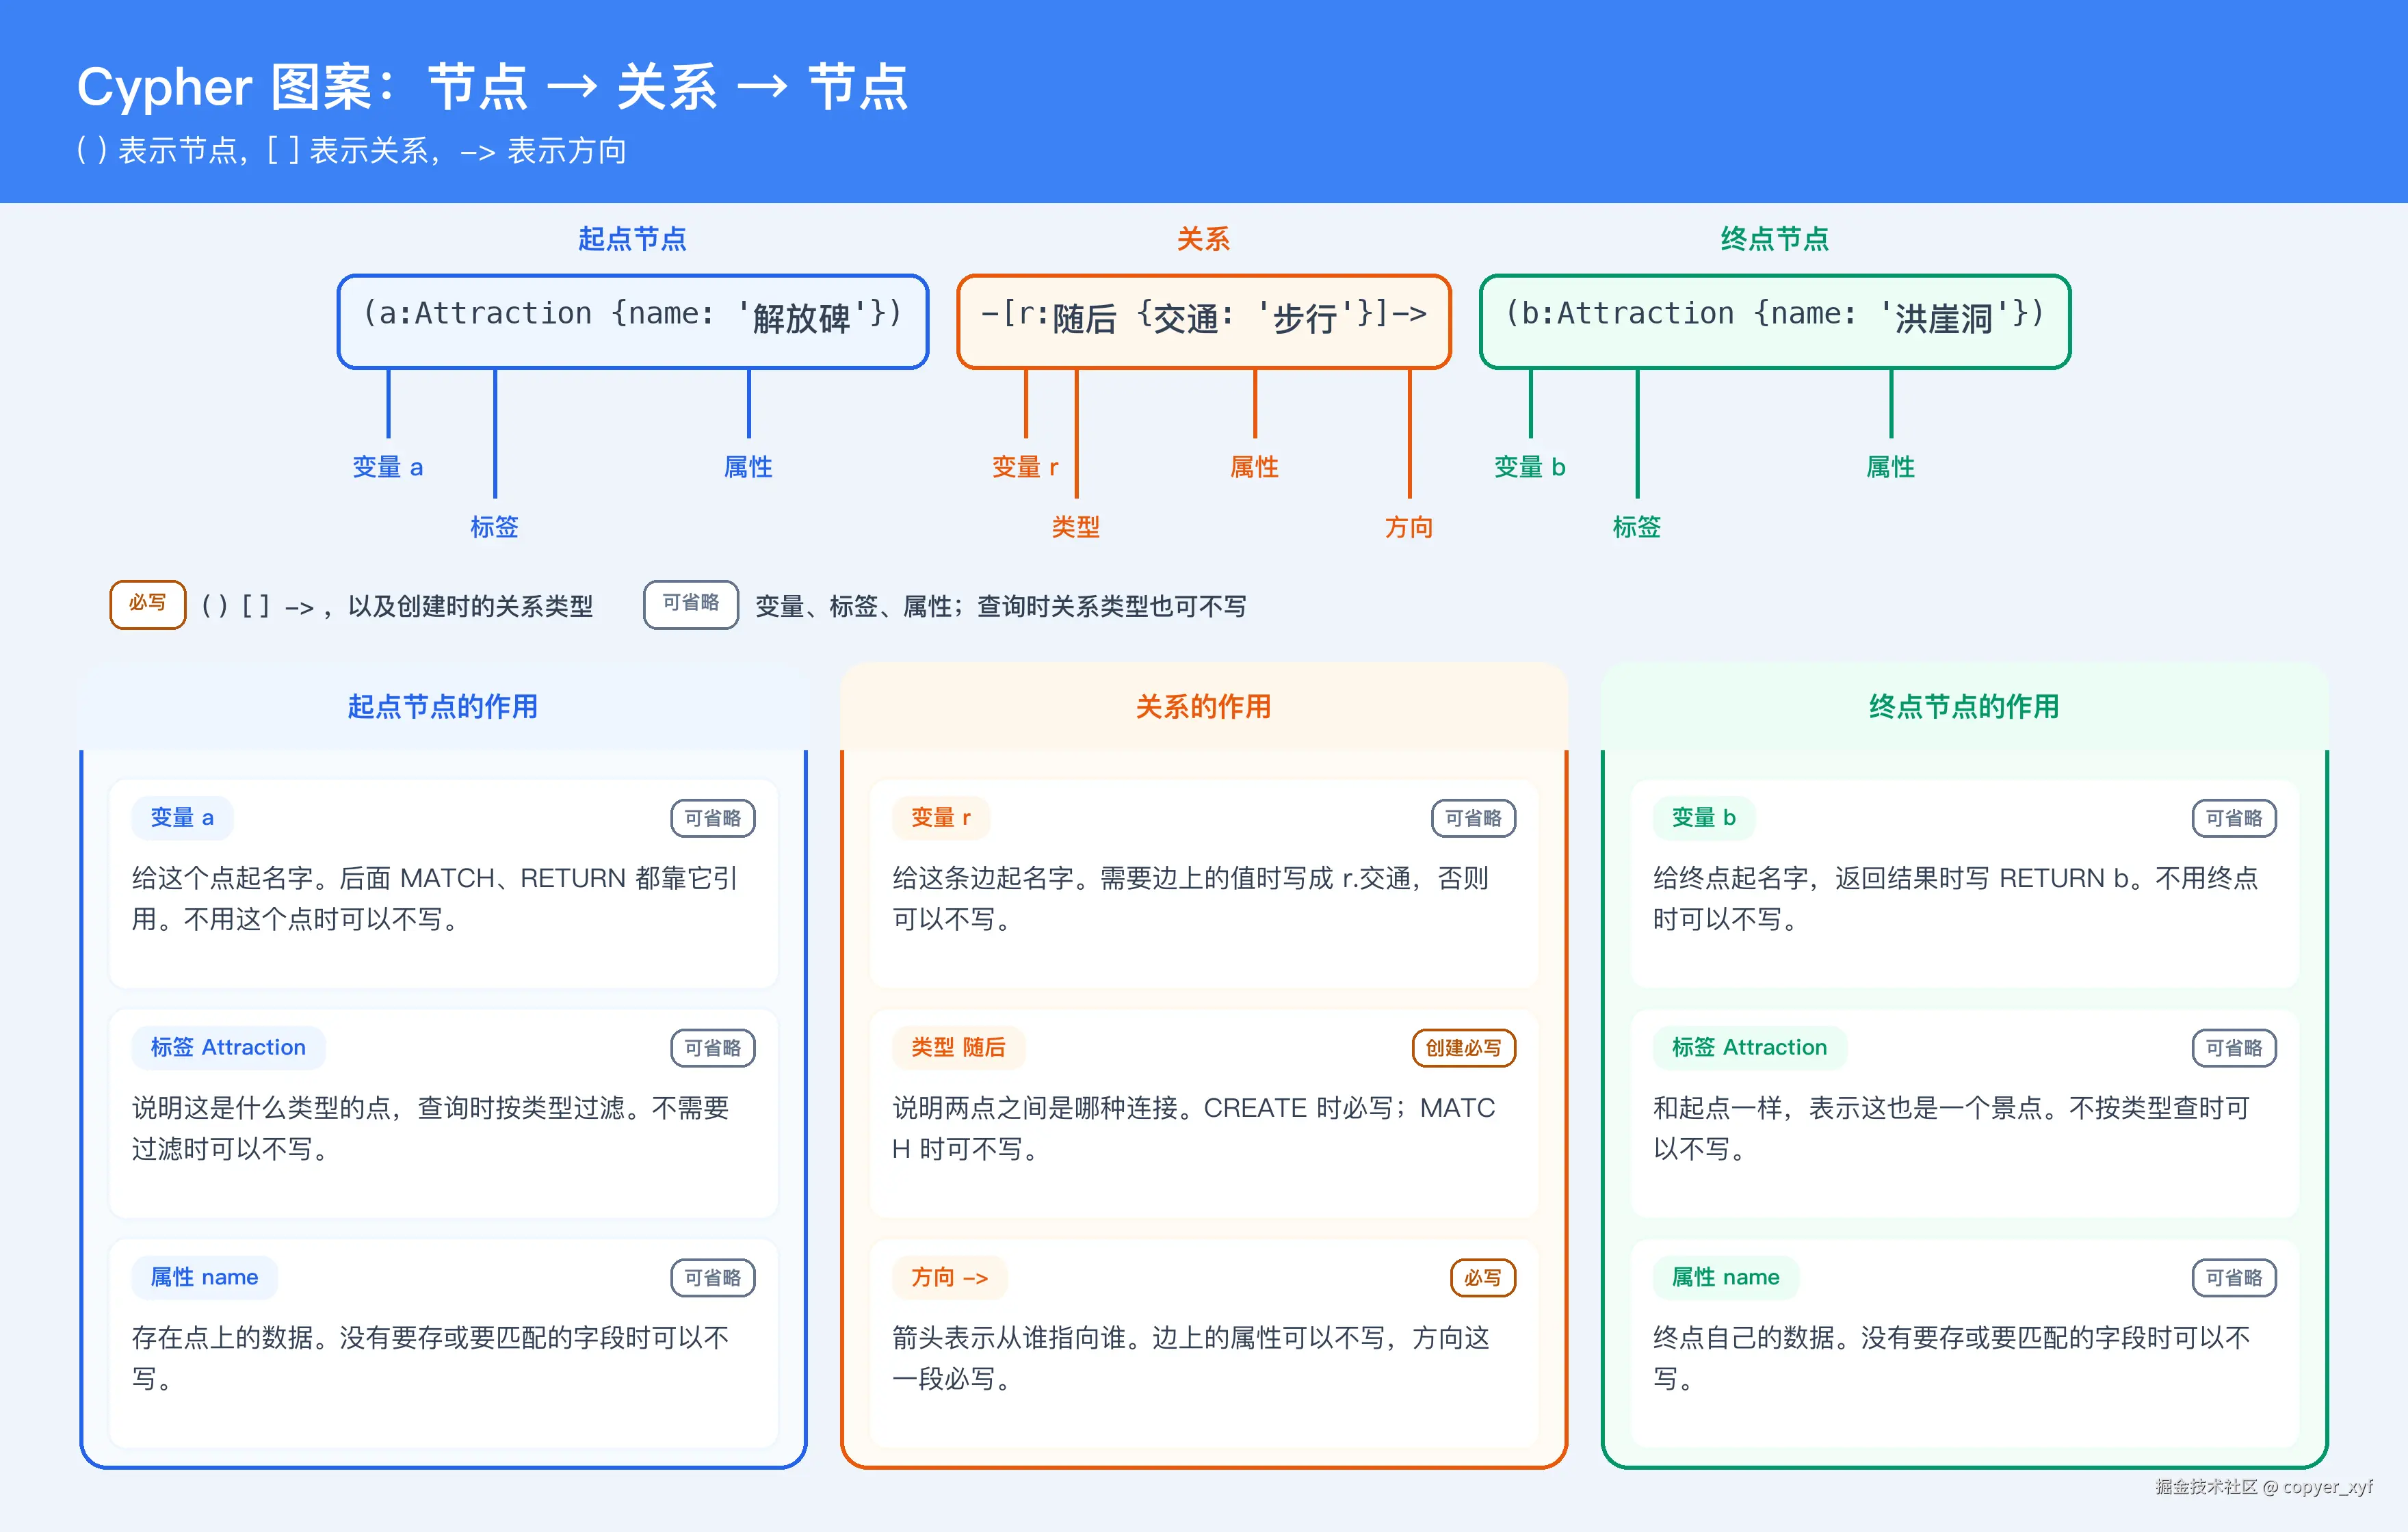Image resolution: width=2408 pixels, height=1532 pixels.
Task: Click the "终点节点的作用" column header
Action: [x=1965, y=707]
